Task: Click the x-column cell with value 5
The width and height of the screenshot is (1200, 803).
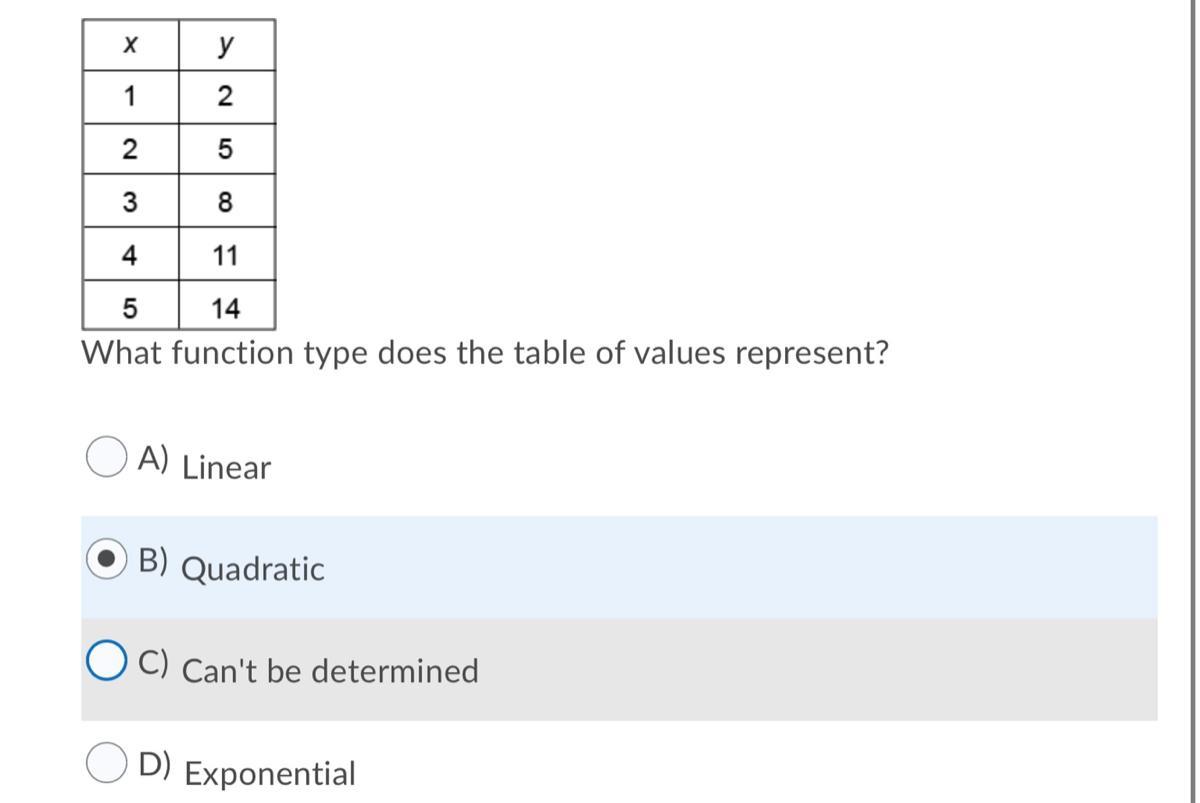Action: 130,307
